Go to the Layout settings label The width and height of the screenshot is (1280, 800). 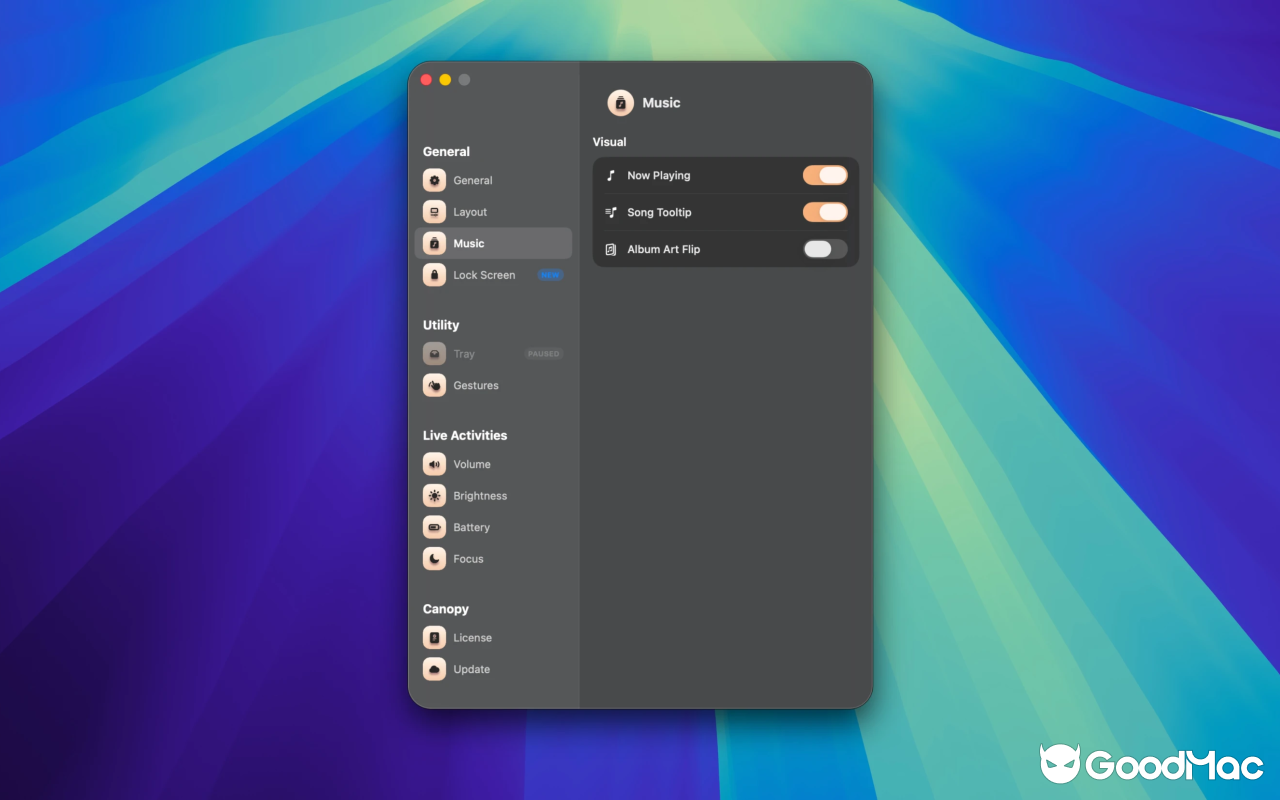(x=470, y=212)
